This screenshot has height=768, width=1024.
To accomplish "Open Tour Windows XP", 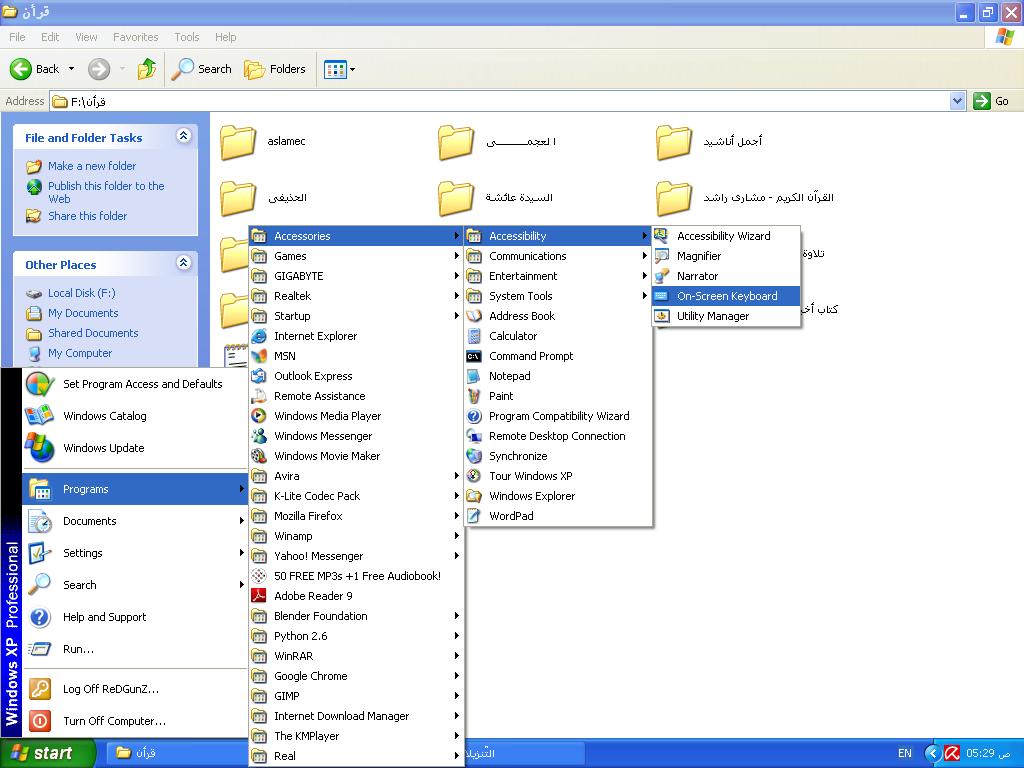I will tap(558, 476).
